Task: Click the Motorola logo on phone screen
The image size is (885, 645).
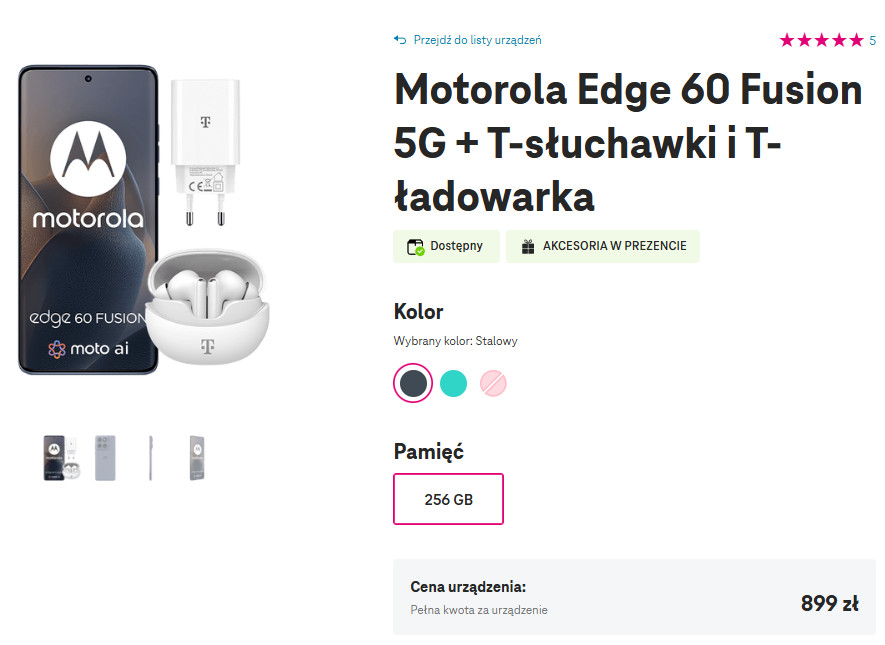Action: point(88,162)
